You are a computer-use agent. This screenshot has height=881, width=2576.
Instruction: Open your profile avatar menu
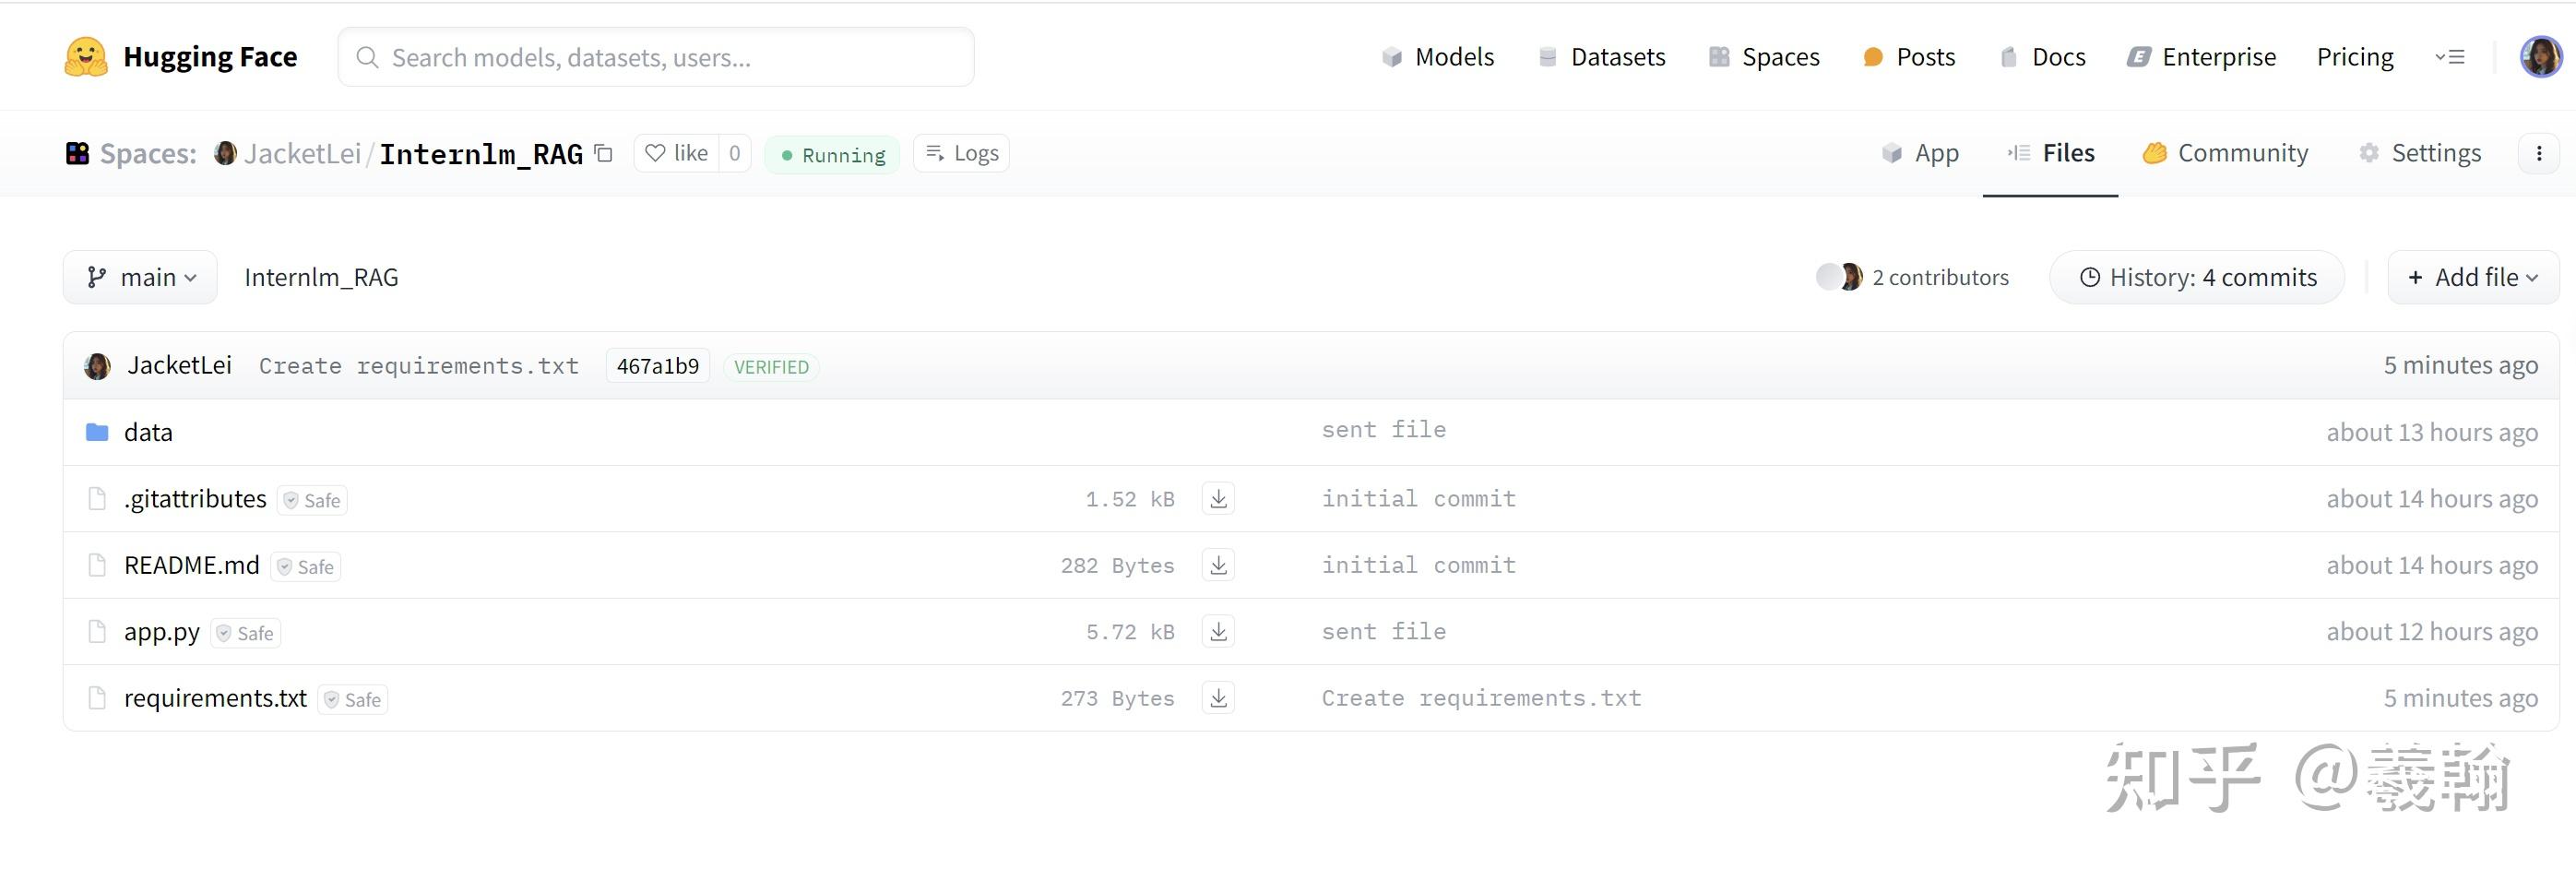(x=2537, y=56)
